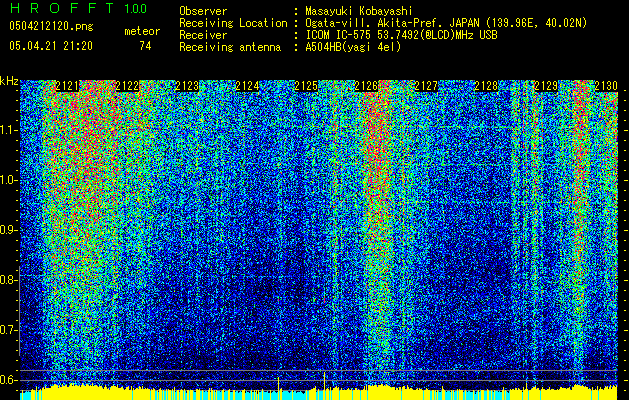Click the 2130 time marker
The image size is (629, 400).
click(x=606, y=86)
